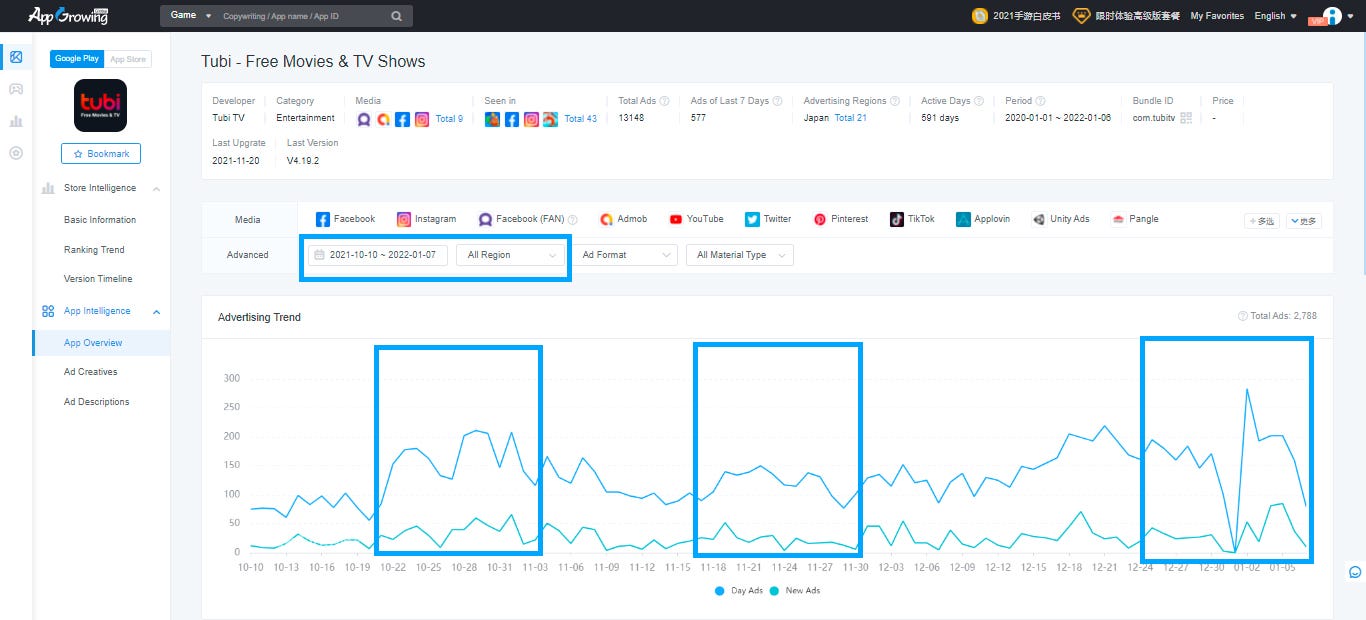1366x620 pixels.
Task: Click the Bookmark button
Action: [x=101, y=154]
